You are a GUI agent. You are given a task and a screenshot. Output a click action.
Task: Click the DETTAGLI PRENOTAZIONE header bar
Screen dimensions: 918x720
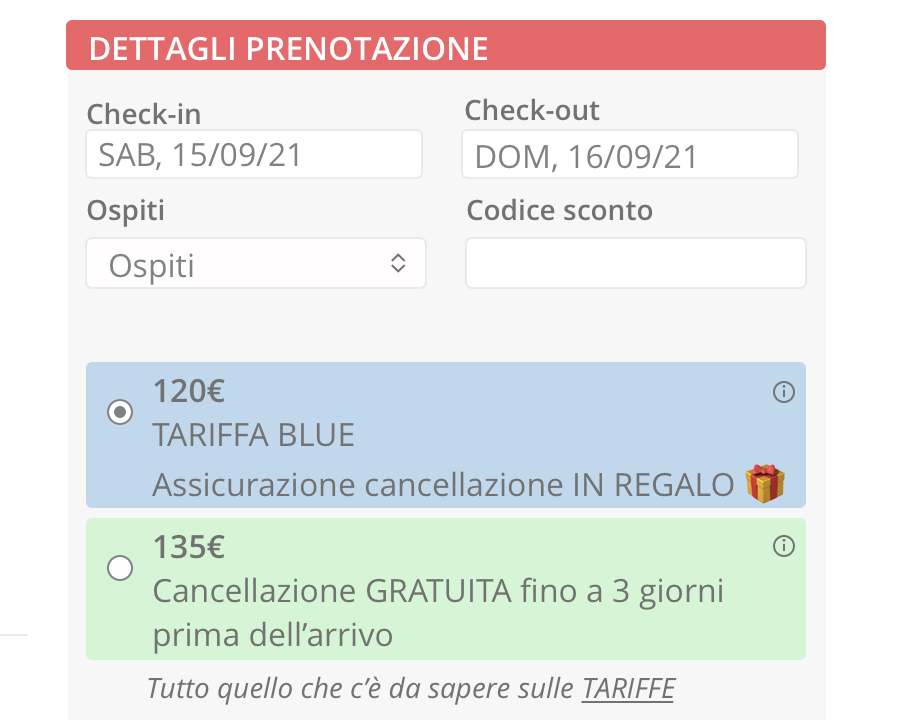coord(446,45)
